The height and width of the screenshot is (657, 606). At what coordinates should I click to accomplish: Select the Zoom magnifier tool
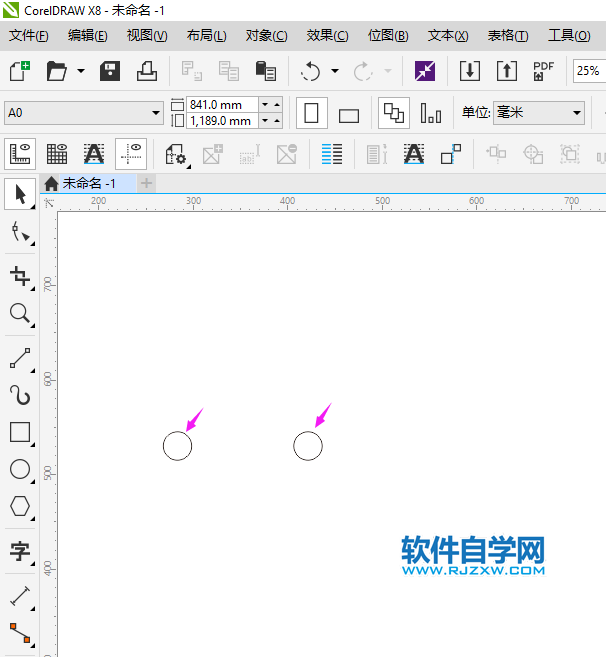point(19,314)
